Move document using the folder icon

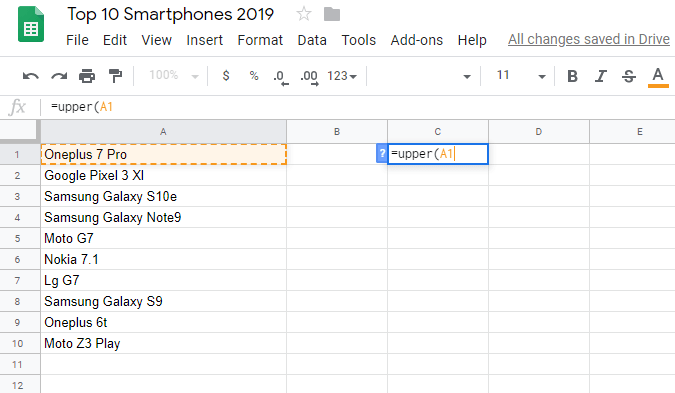[332, 14]
